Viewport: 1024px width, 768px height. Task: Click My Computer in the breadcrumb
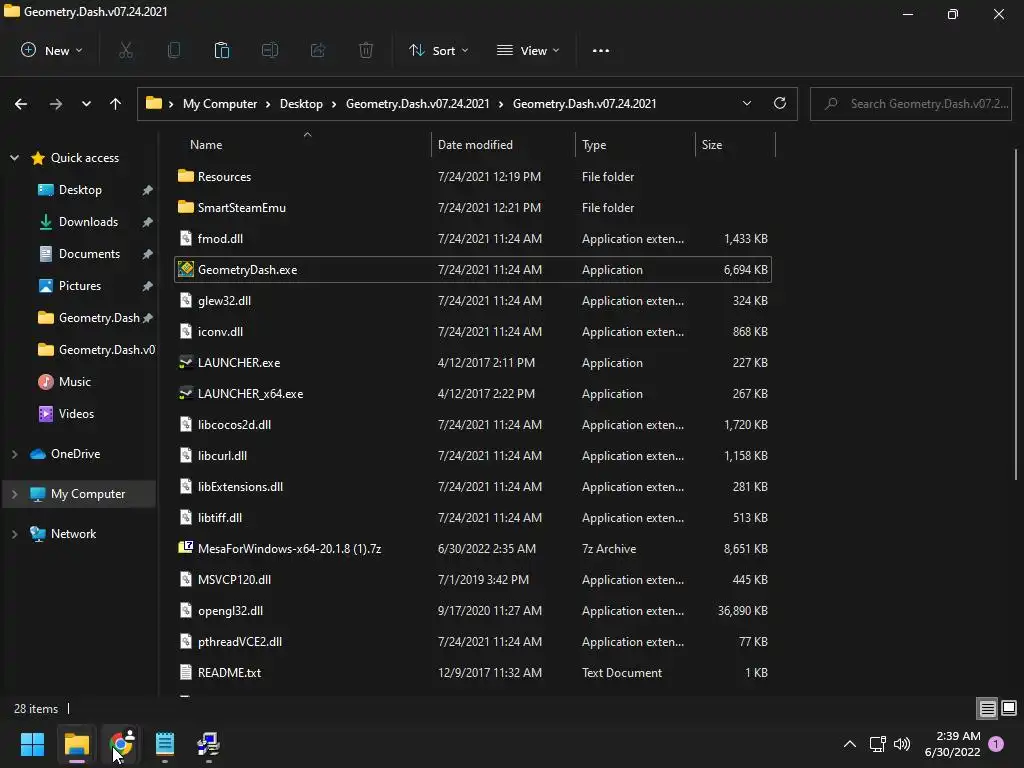point(220,104)
